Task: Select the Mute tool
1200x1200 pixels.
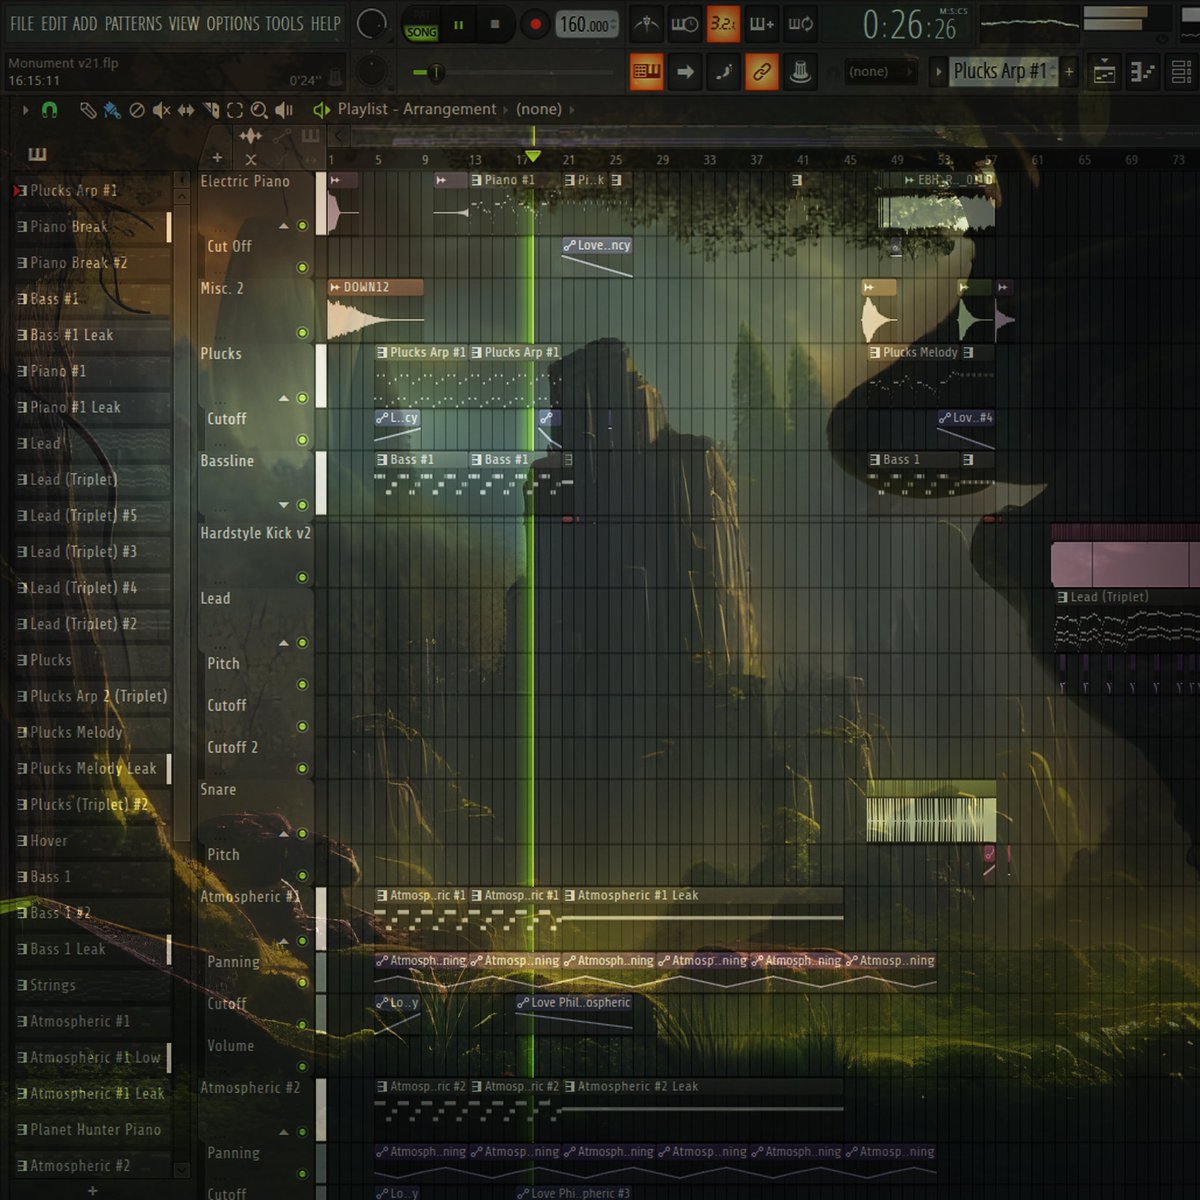Action: click(161, 110)
